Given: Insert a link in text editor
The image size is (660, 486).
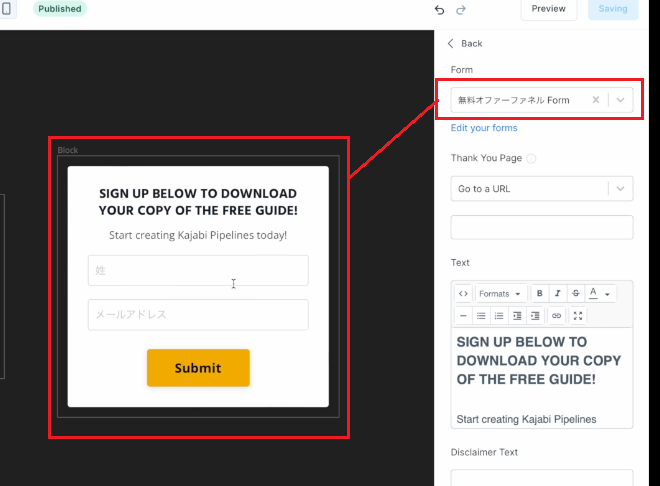Looking at the screenshot, I should (556, 316).
